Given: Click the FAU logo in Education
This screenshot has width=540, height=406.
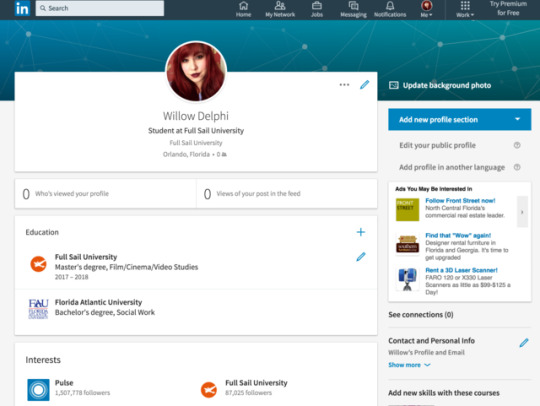Looking at the screenshot, I should [x=38, y=309].
